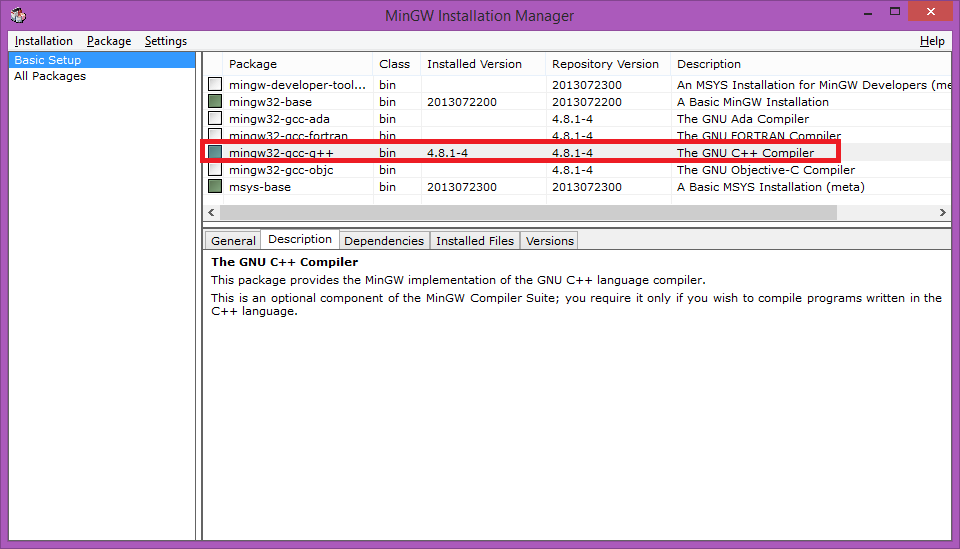Click the horizontal scrollbar right arrow
This screenshot has height=549, width=960.
click(943, 212)
